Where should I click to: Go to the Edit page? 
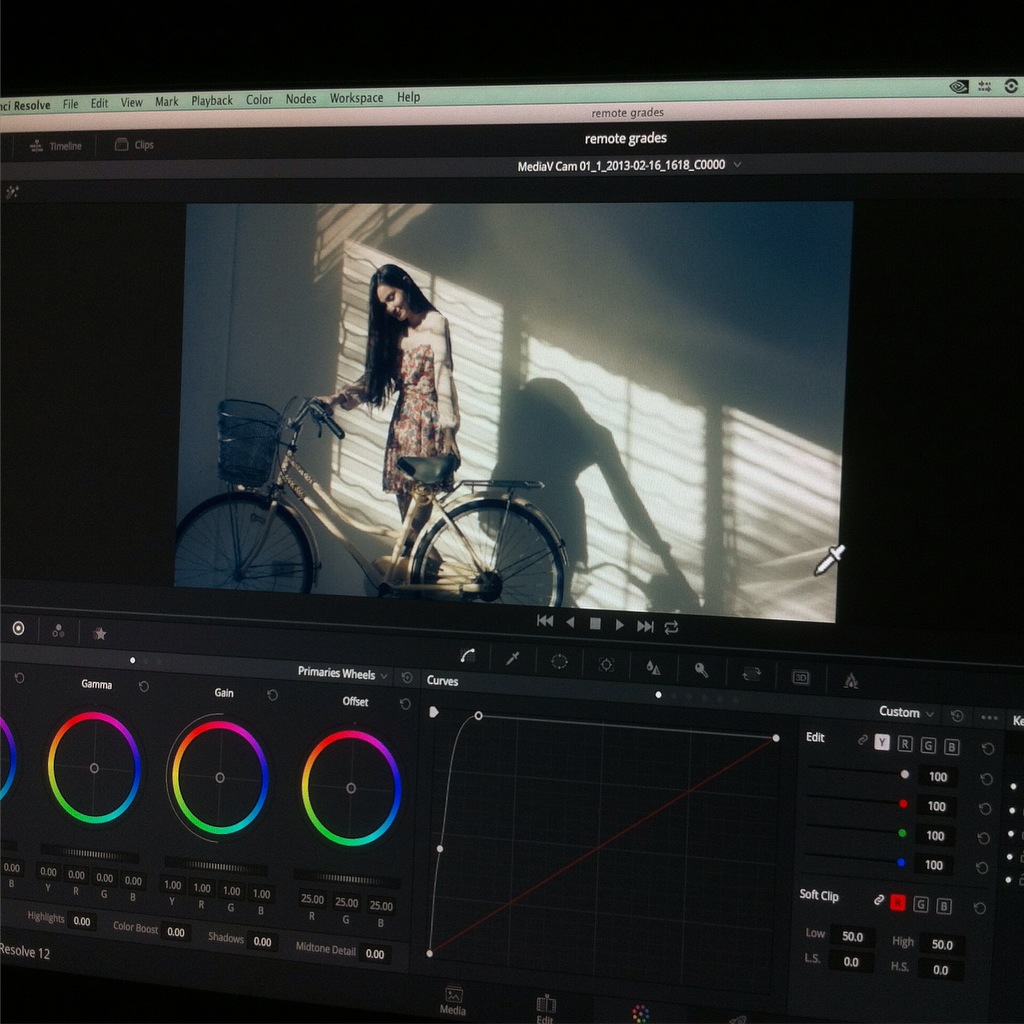[x=545, y=1009]
